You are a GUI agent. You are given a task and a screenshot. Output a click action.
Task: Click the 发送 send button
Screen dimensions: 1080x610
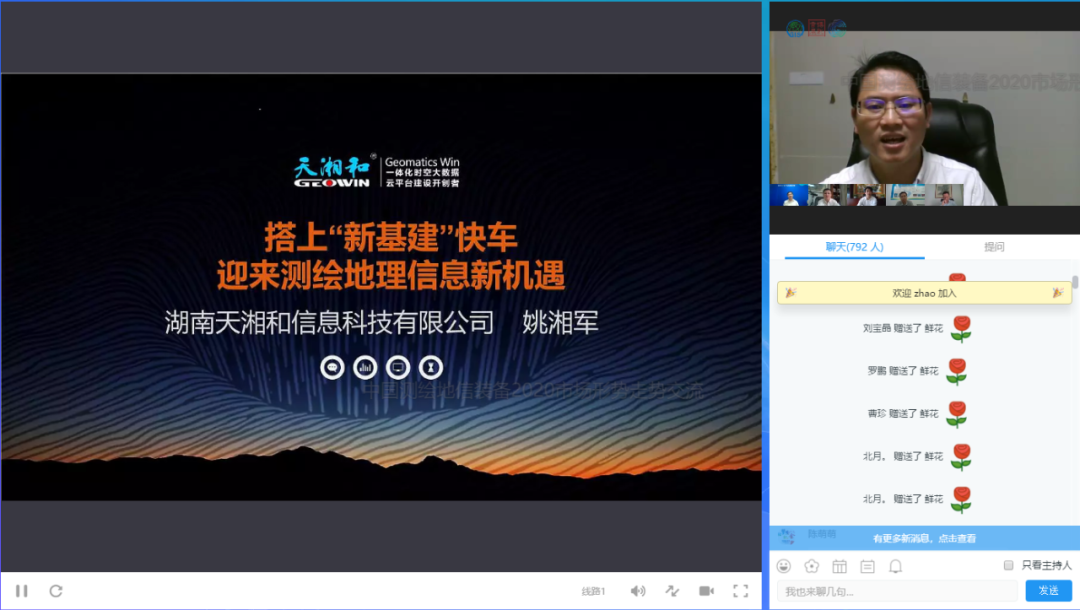point(1048,591)
